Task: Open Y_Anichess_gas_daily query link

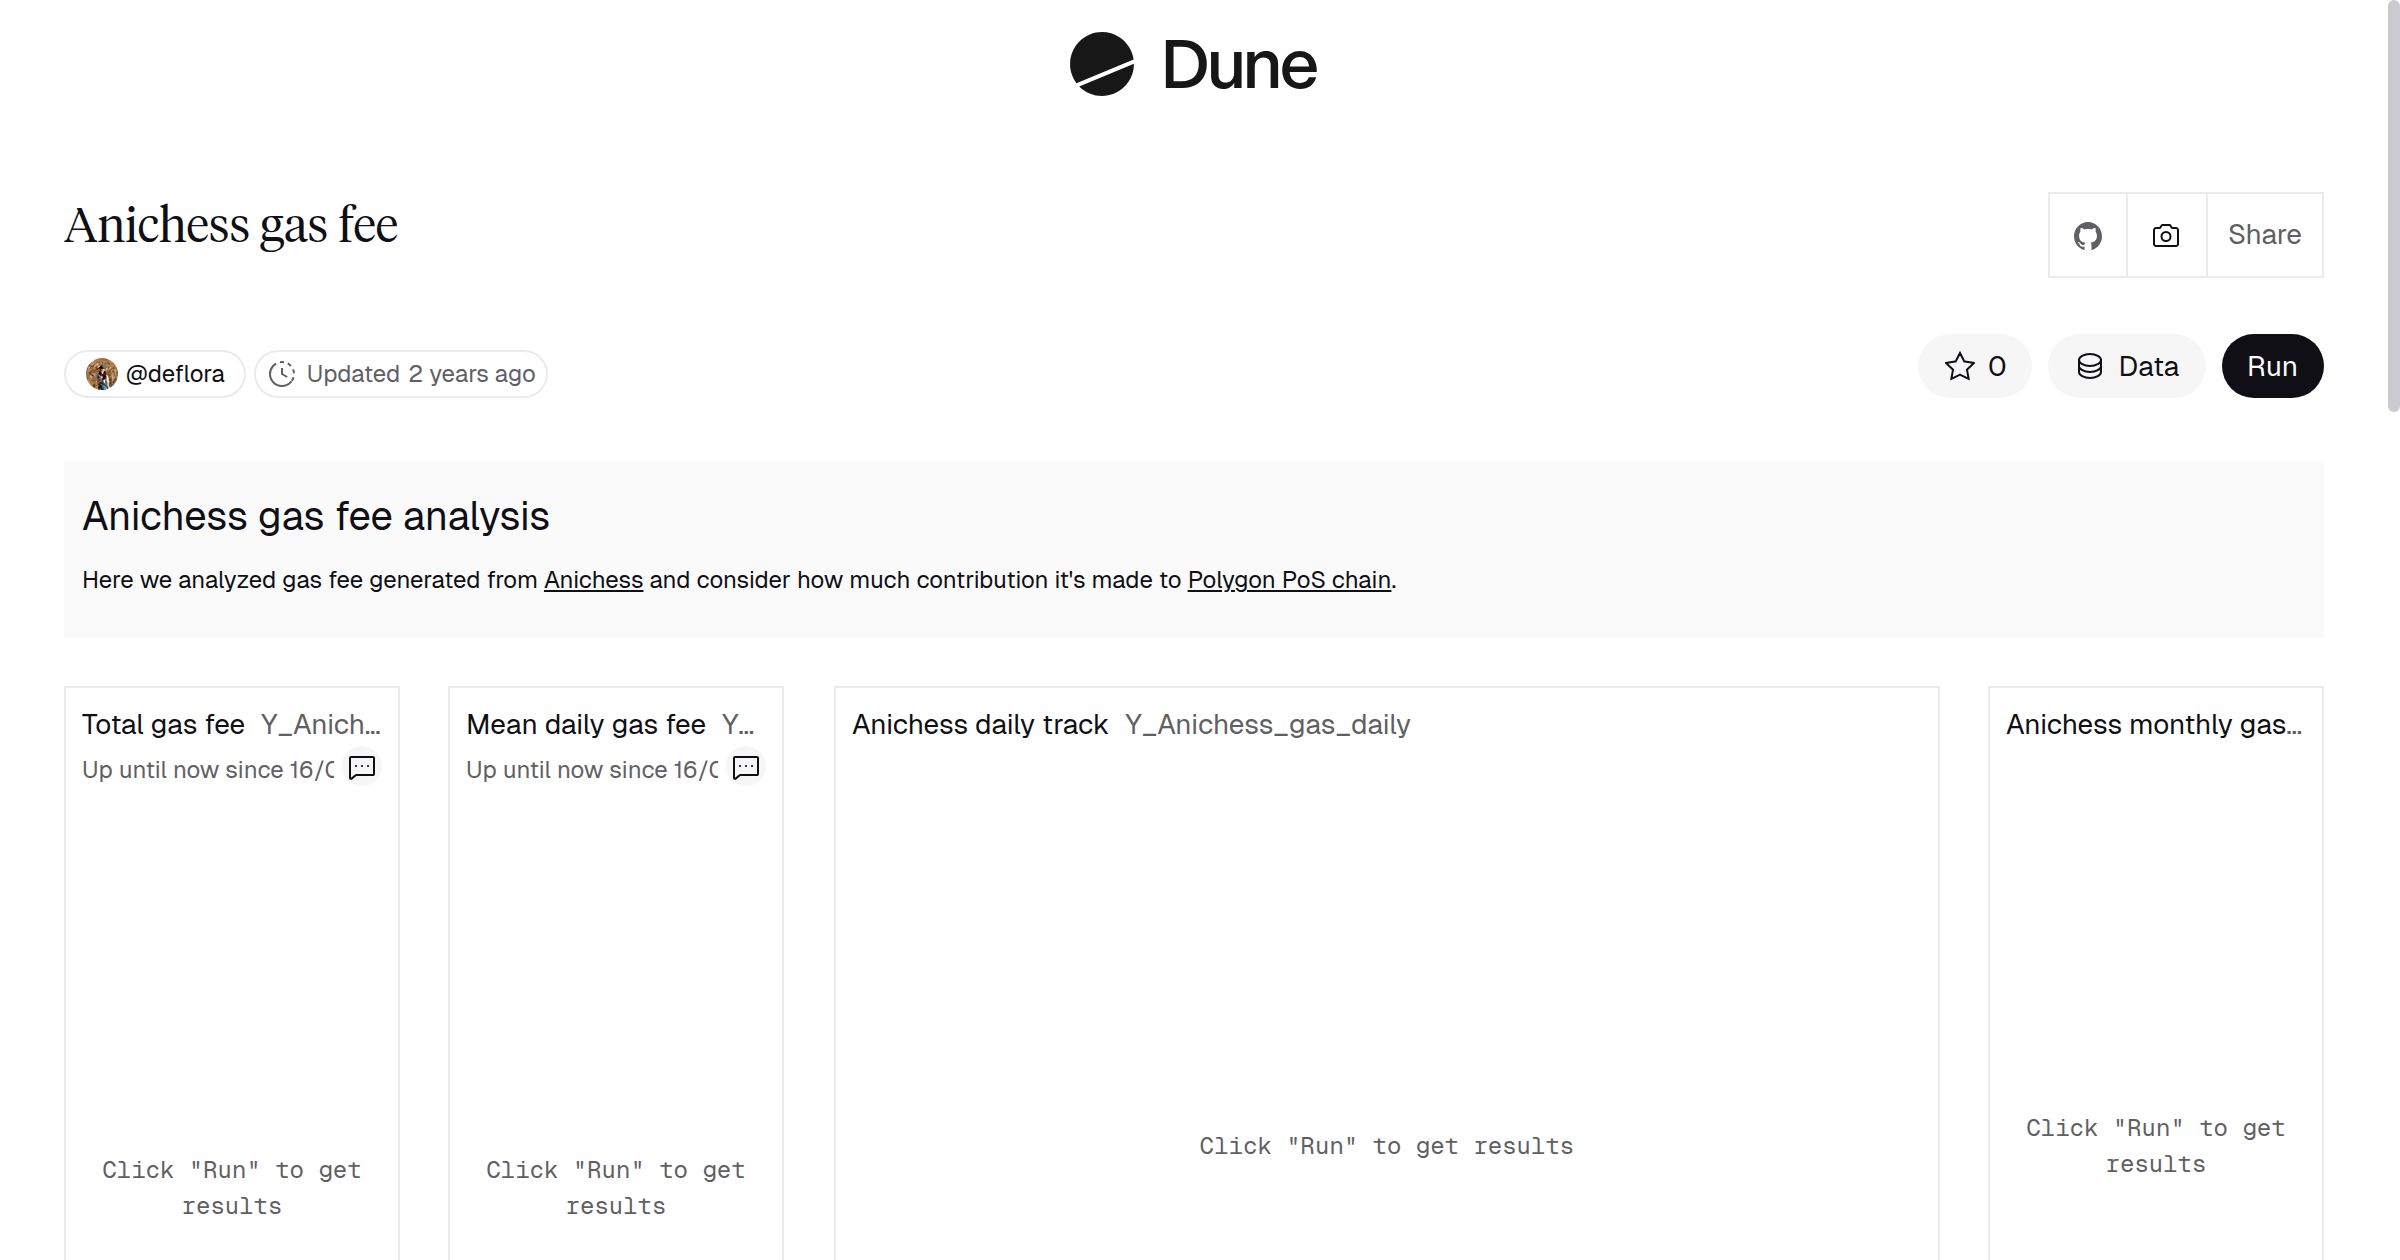Action: (1266, 724)
